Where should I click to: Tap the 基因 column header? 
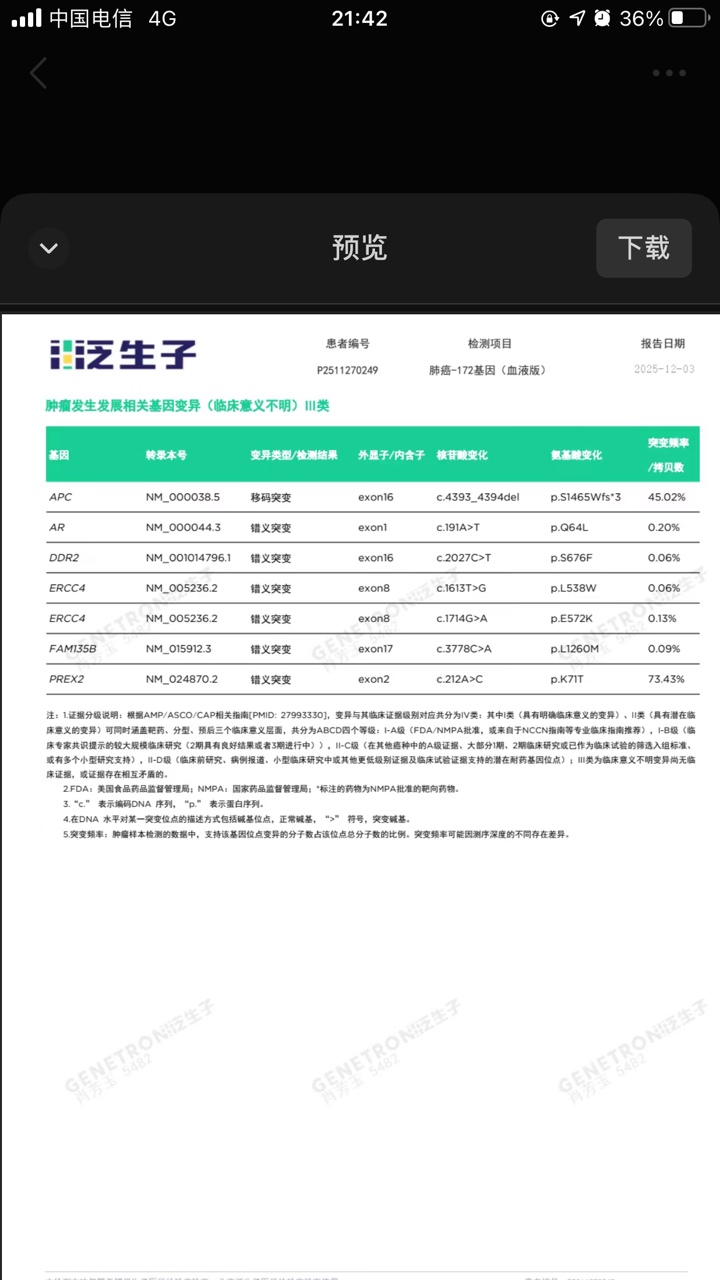(x=59, y=455)
